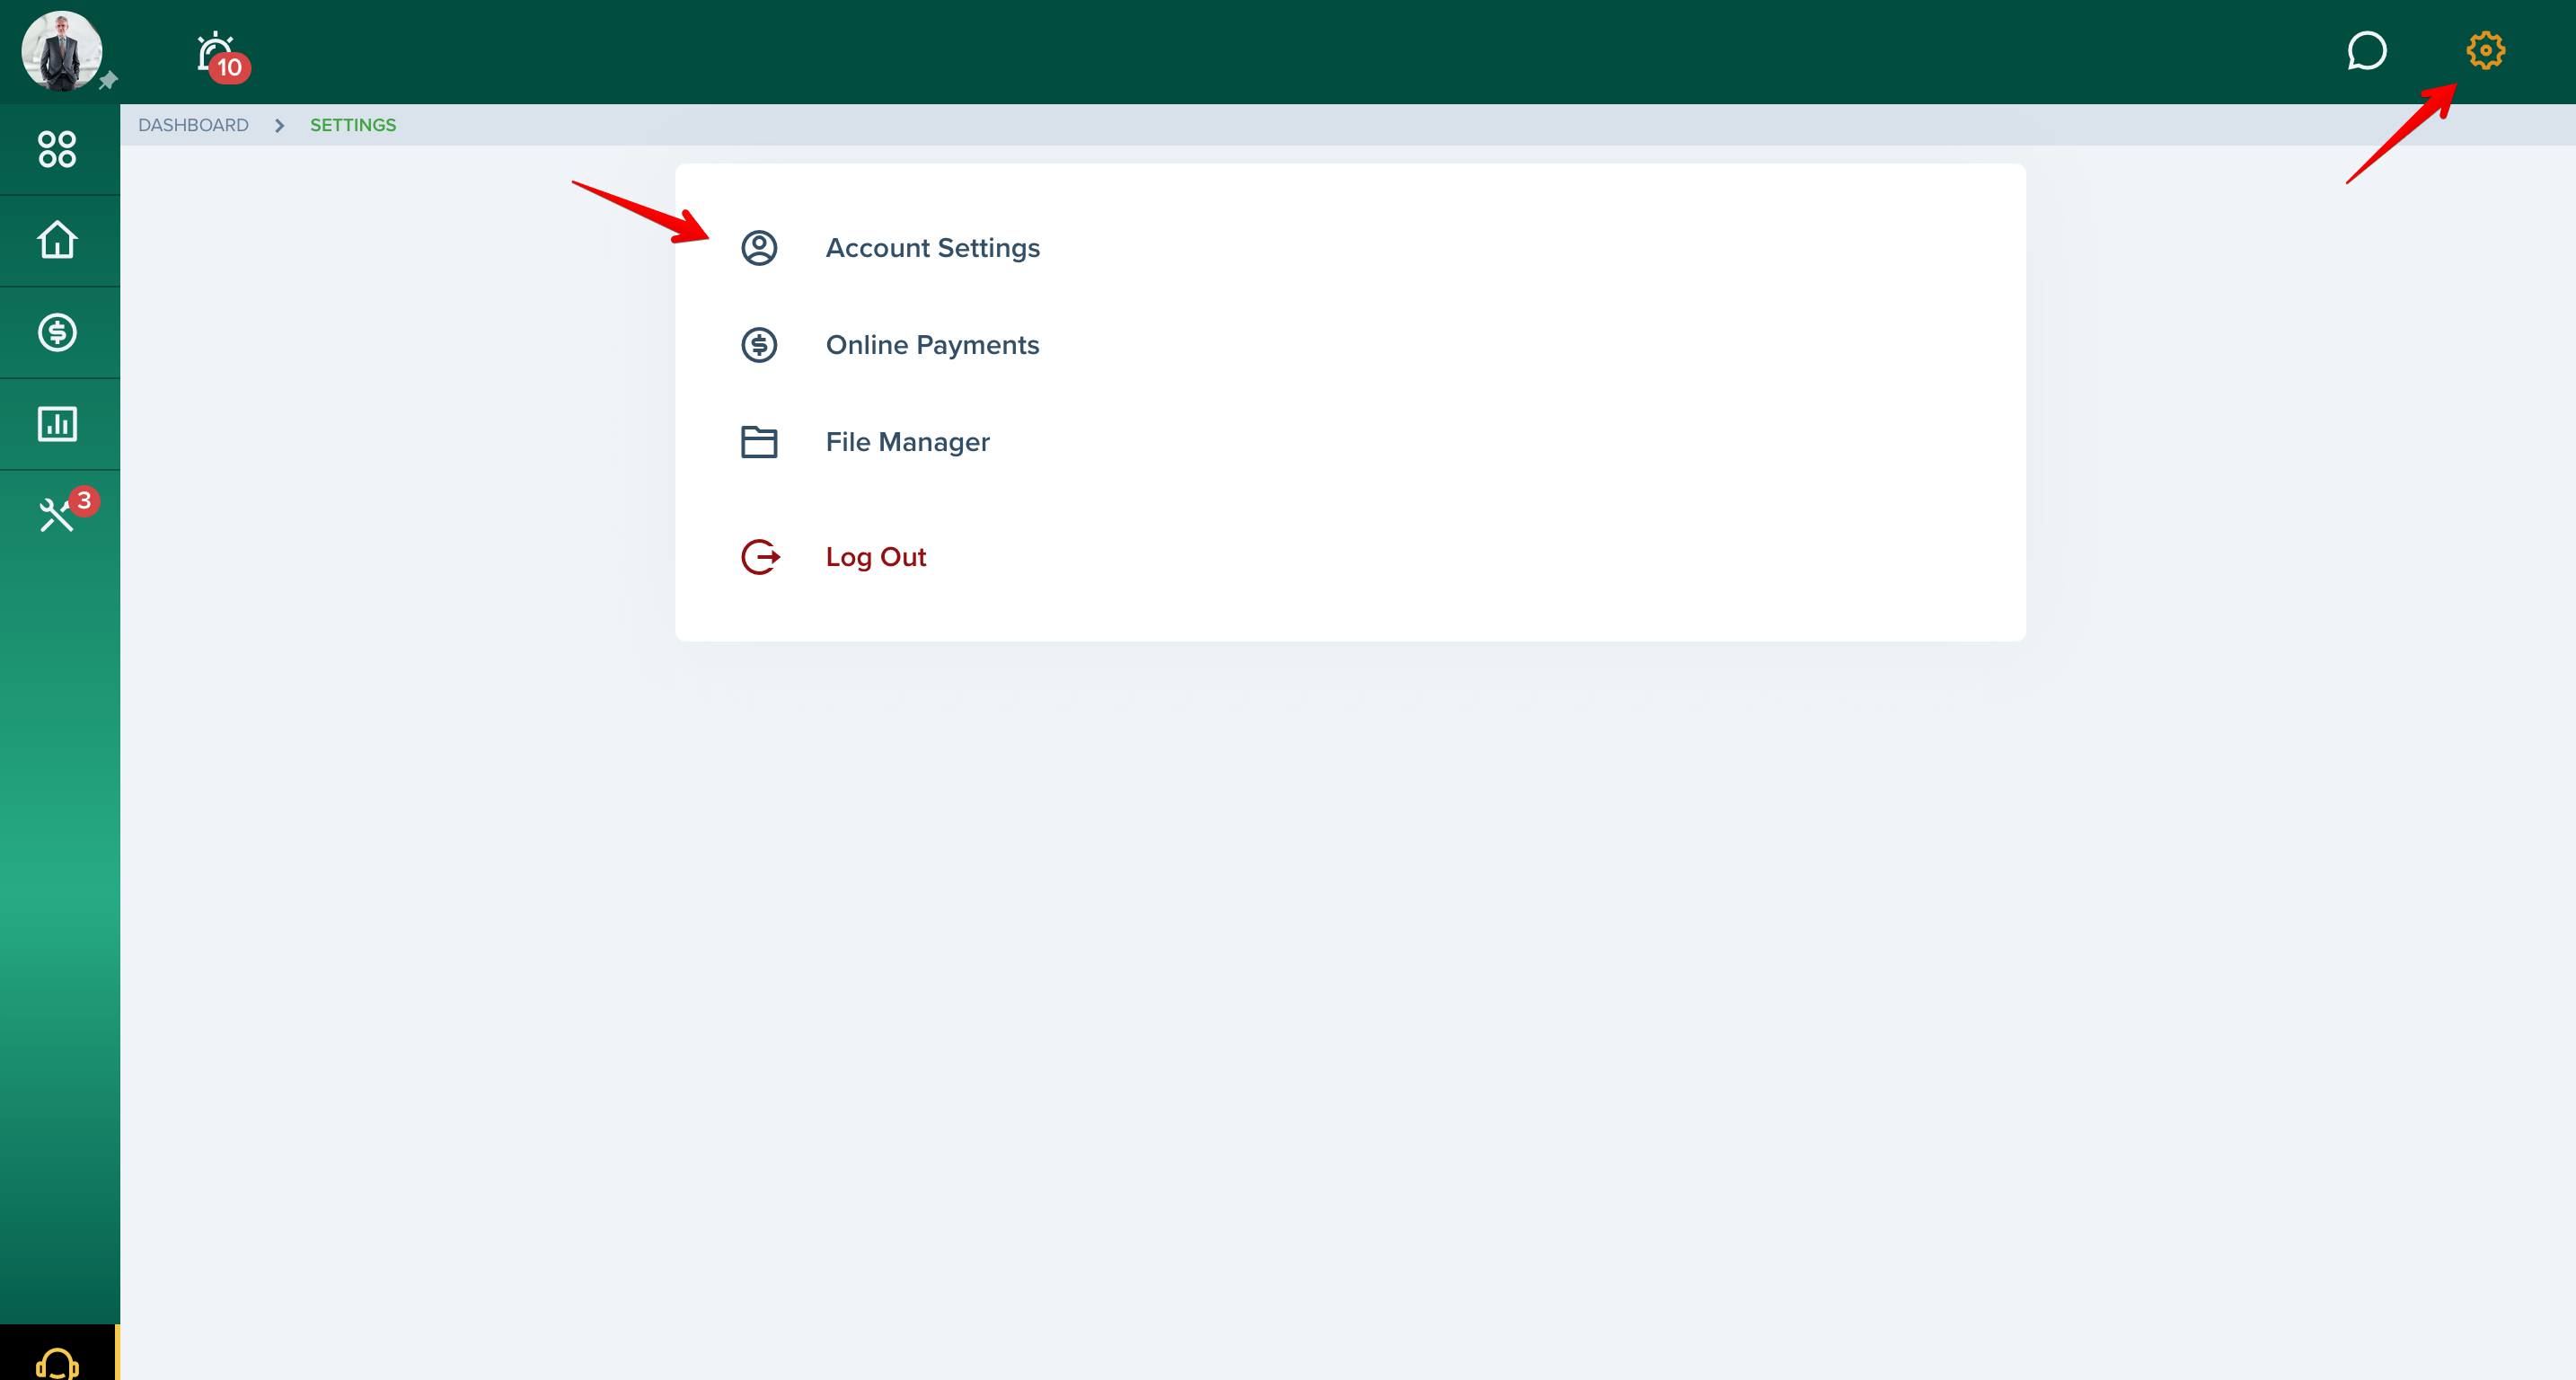Click the File Manager folder icon
The width and height of the screenshot is (2576, 1380).
pyautogui.click(x=759, y=442)
